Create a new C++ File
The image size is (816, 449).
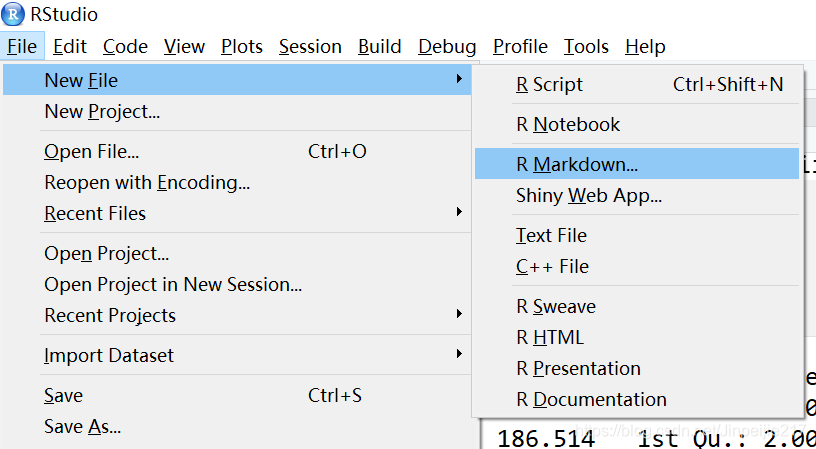(637, 266)
